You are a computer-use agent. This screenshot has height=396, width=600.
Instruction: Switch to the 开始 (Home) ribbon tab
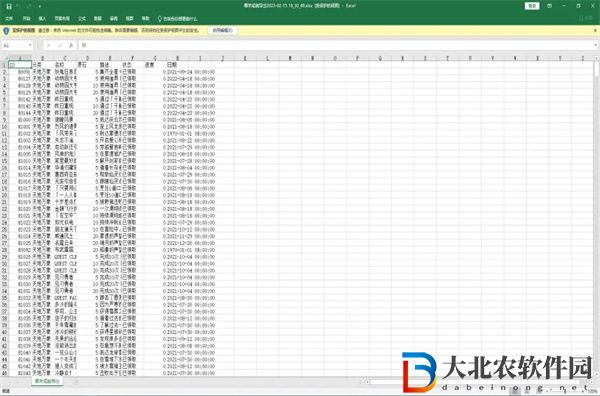pos(26,18)
